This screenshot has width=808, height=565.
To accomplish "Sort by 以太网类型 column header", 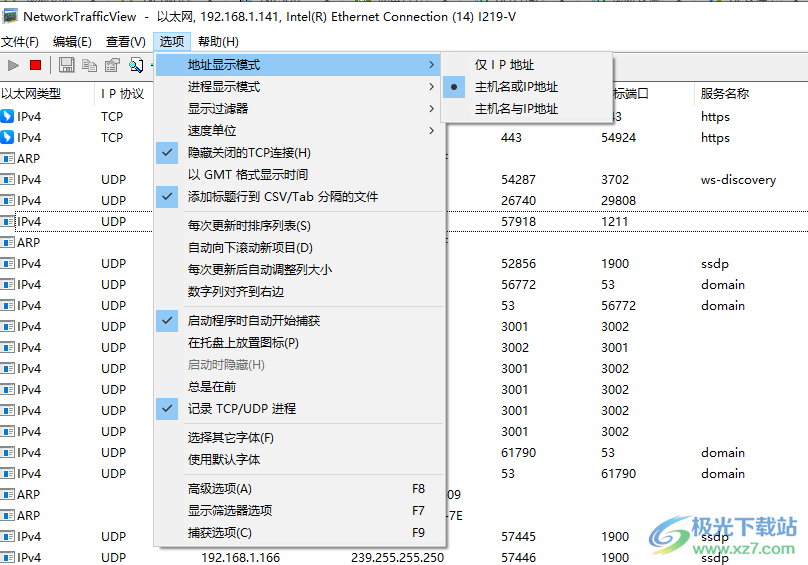I will pyautogui.click(x=47, y=93).
